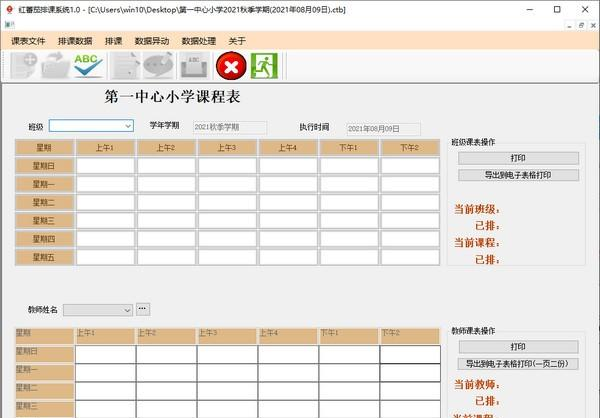Select teacher table cell 星期日 上午1
The width and height of the screenshot is (600, 418).
(x=106, y=354)
